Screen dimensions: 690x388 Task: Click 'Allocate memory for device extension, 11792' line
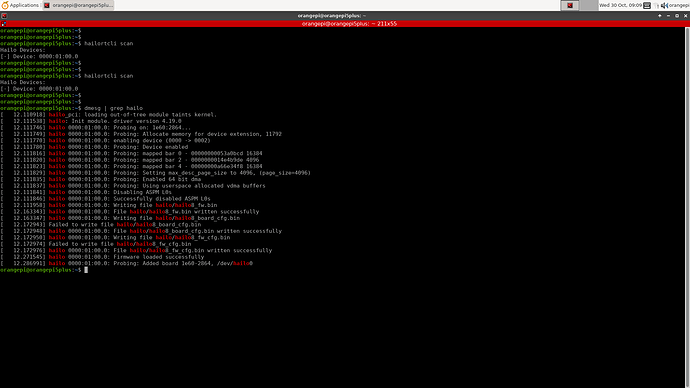[x=141, y=134]
